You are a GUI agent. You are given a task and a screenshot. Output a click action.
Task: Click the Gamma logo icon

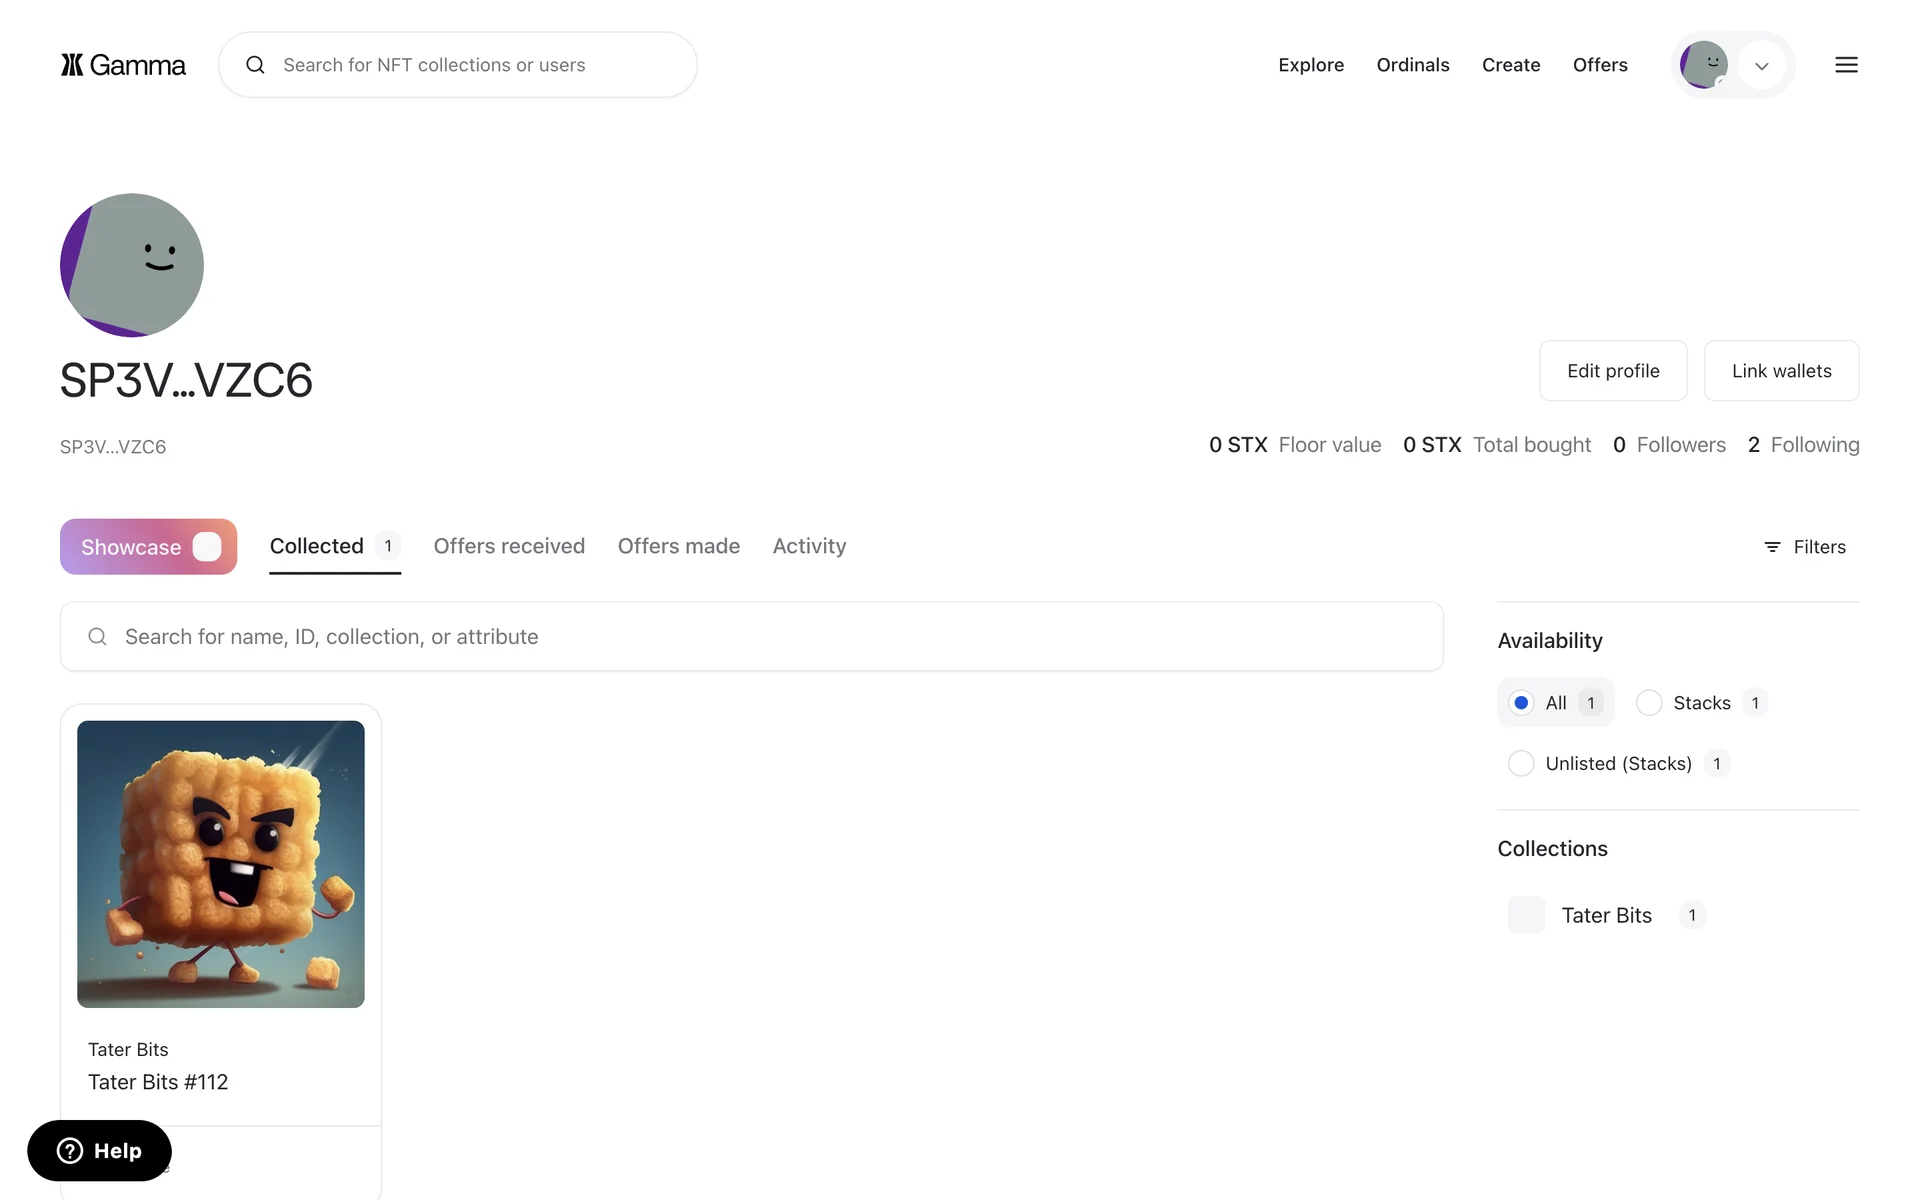pyautogui.click(x=72, y=65)
